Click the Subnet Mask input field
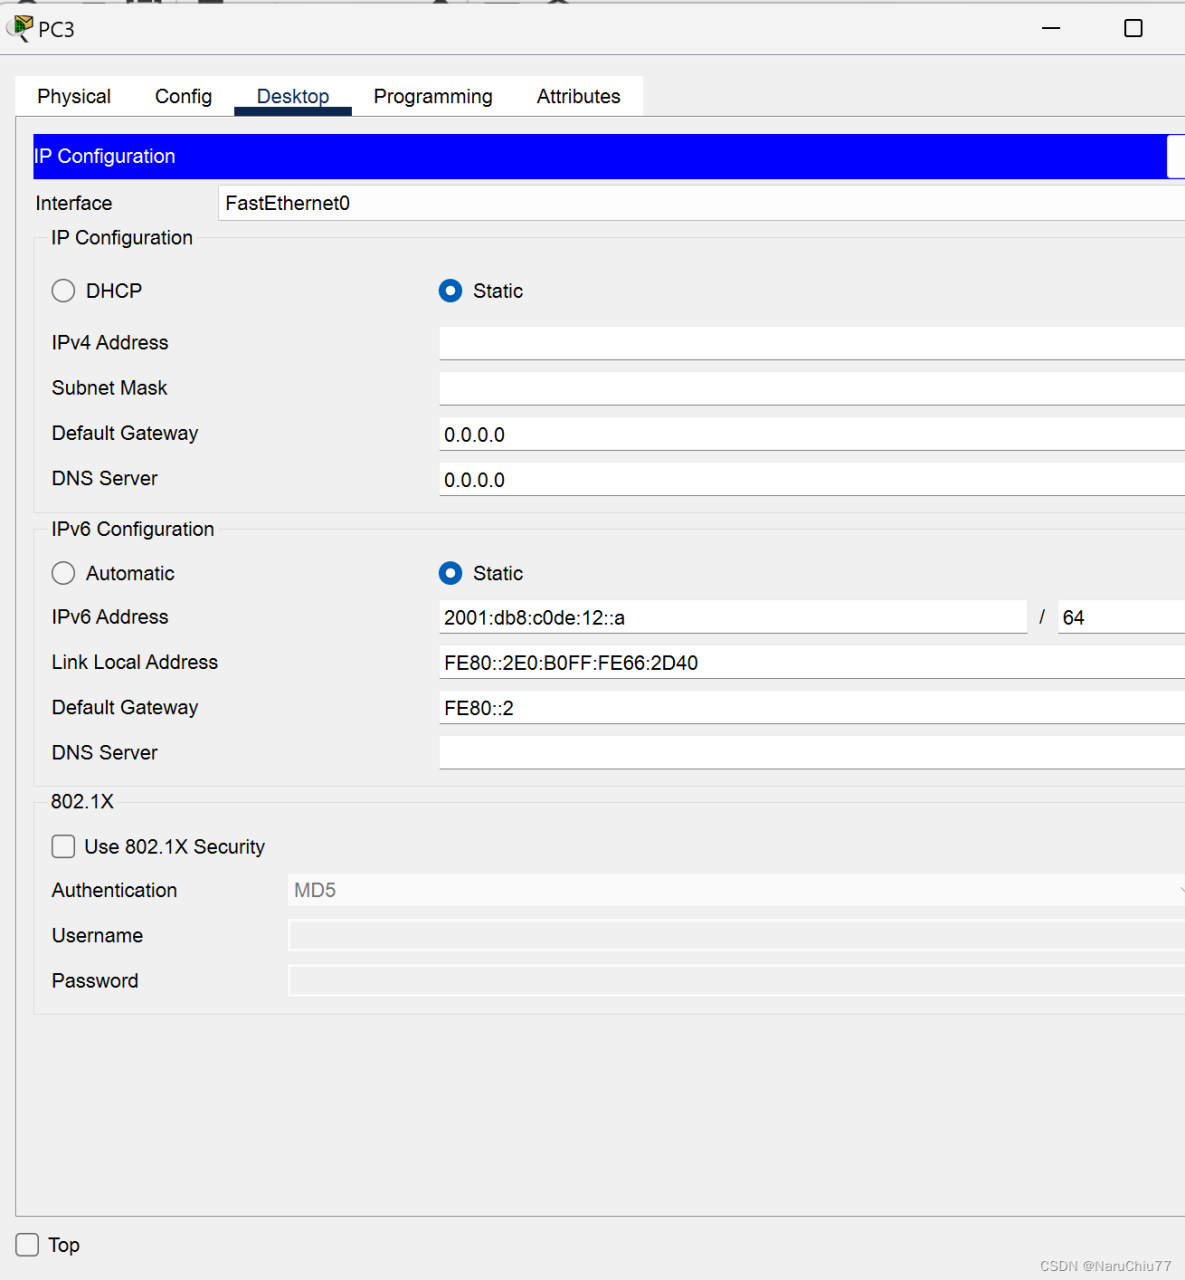Screen dimensions: 1185x1280 (x=810, y=388)
